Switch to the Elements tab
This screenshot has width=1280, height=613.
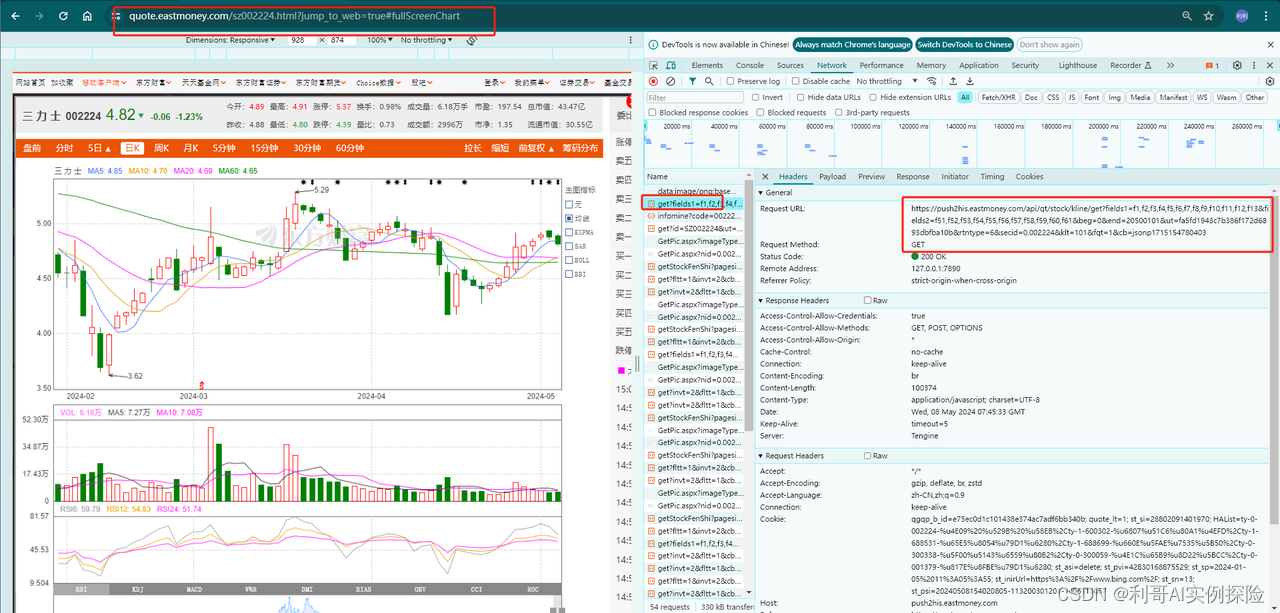tap(707, 65)
